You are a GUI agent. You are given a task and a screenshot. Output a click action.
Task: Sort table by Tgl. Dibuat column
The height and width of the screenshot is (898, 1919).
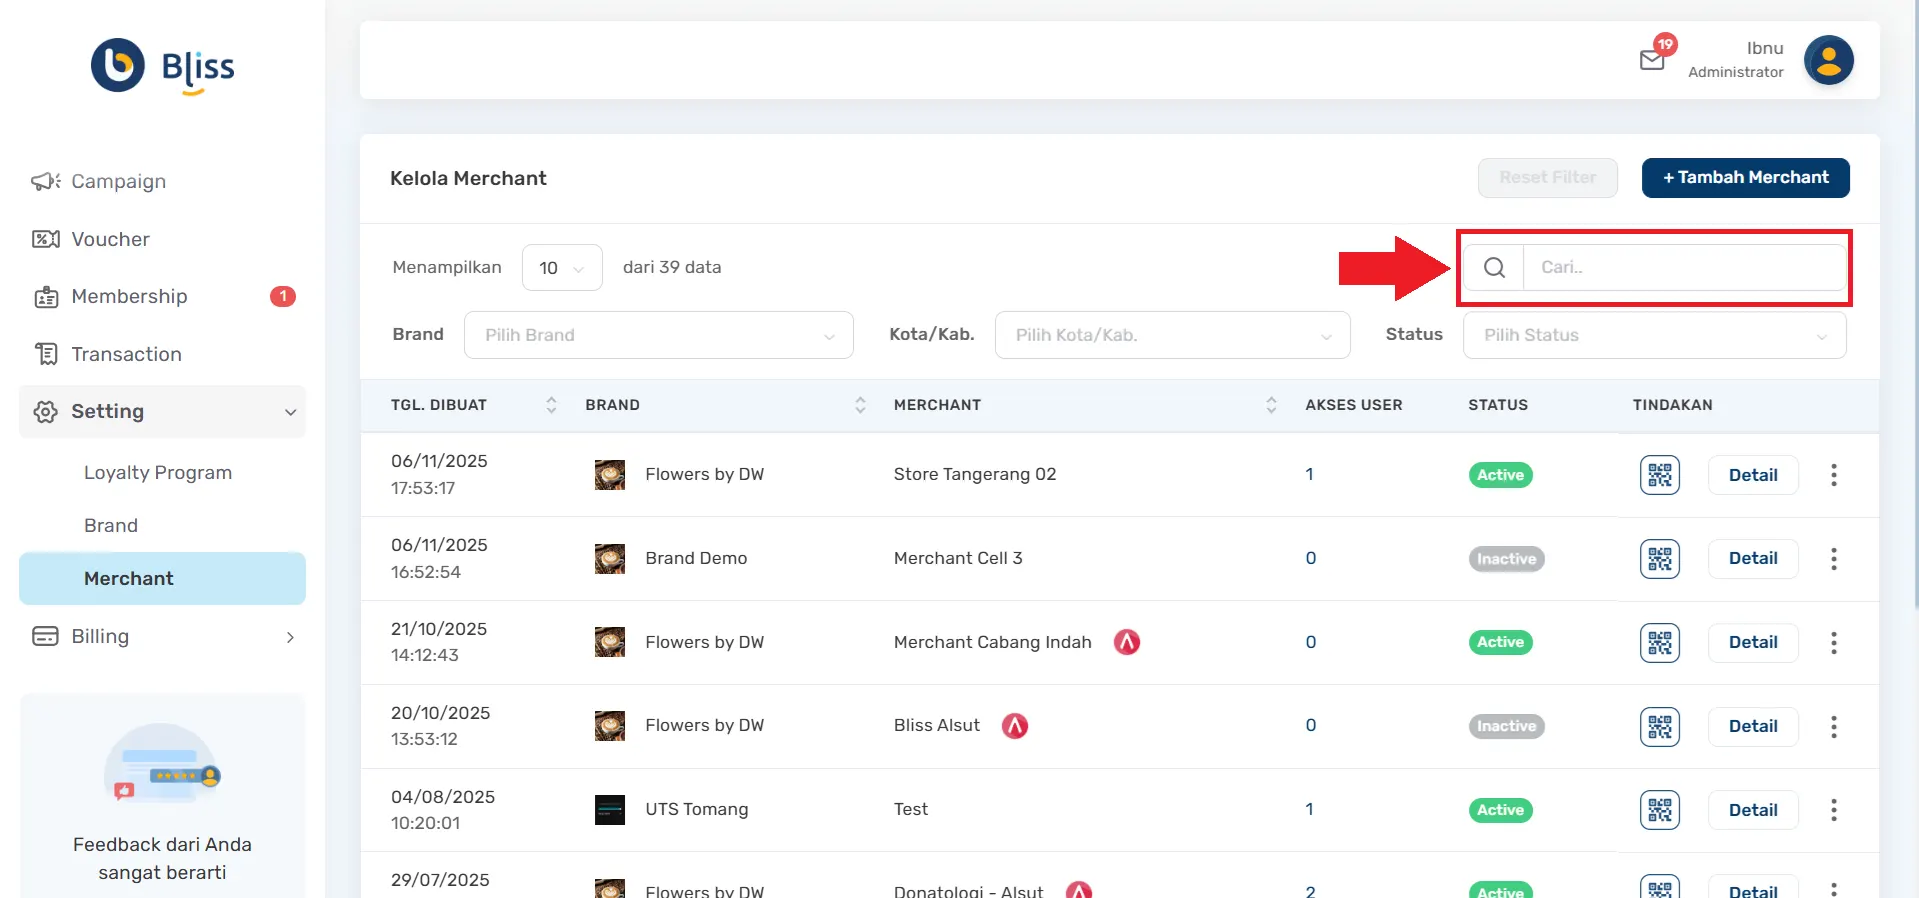pyautogui.click(x=551, y=405)
